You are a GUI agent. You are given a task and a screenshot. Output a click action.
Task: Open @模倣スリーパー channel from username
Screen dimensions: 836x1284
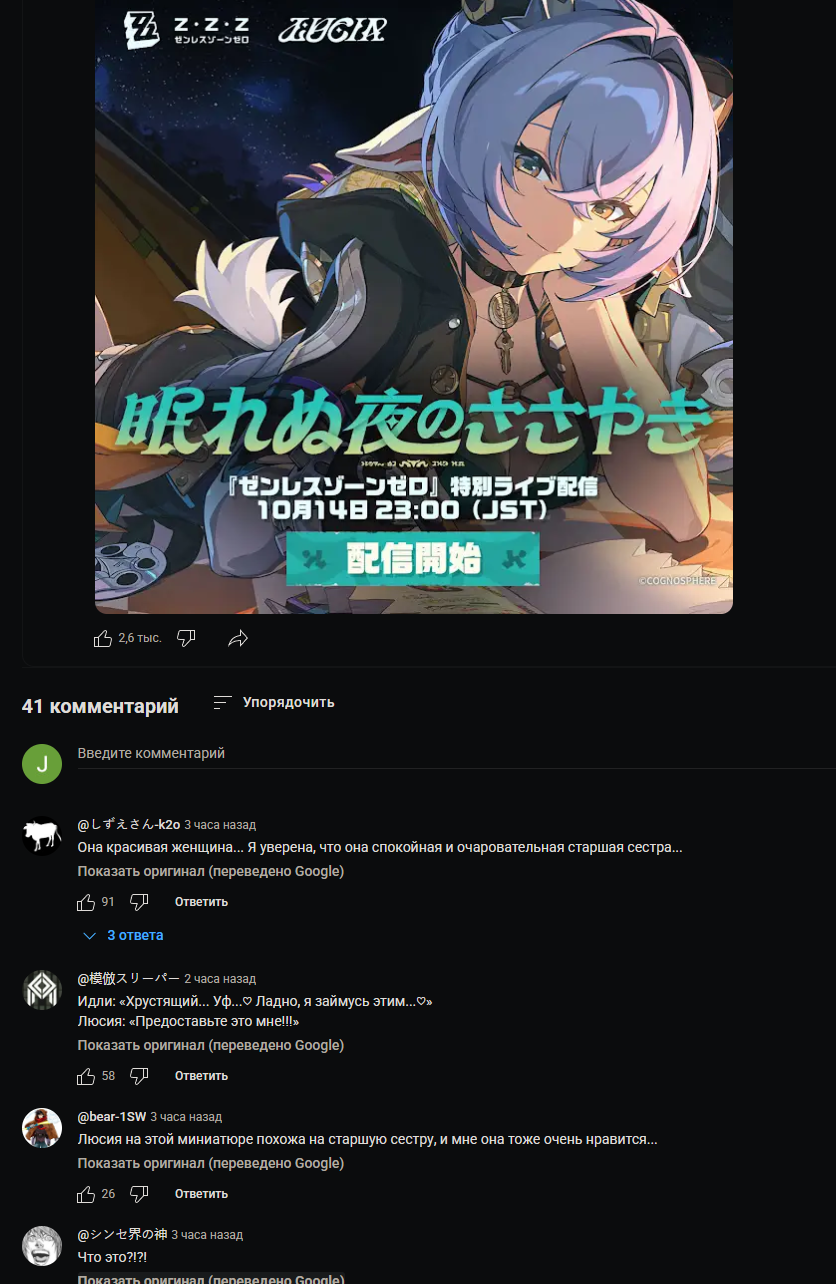point(128,979)
